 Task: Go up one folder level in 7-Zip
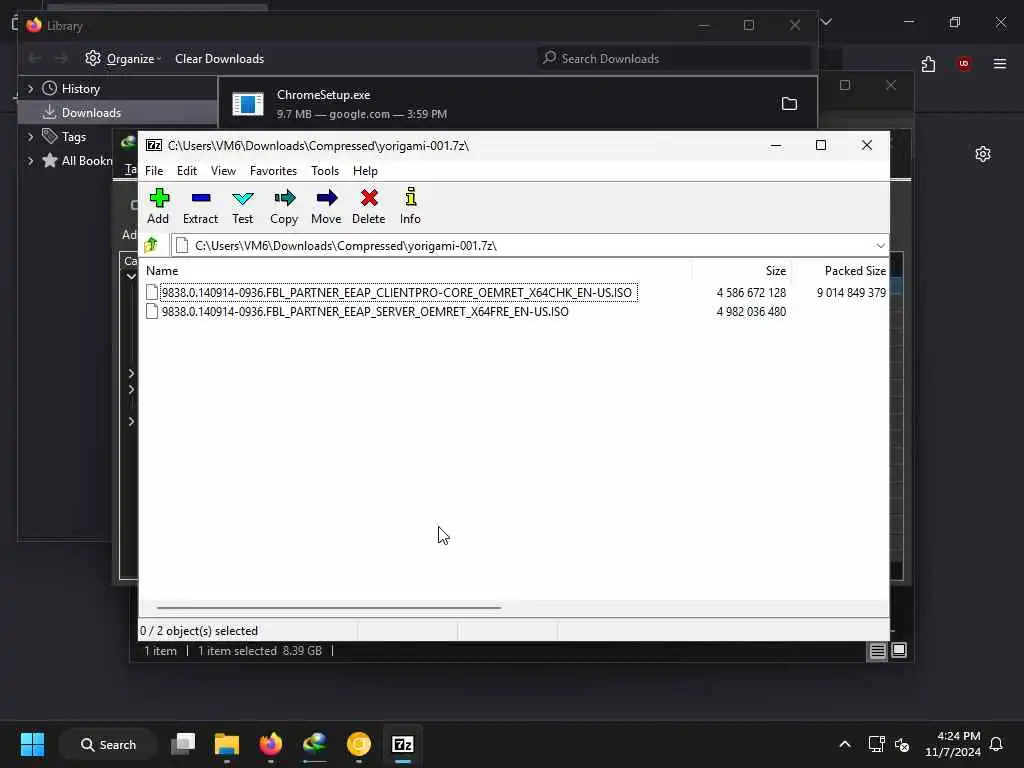(x=152, y=245)
